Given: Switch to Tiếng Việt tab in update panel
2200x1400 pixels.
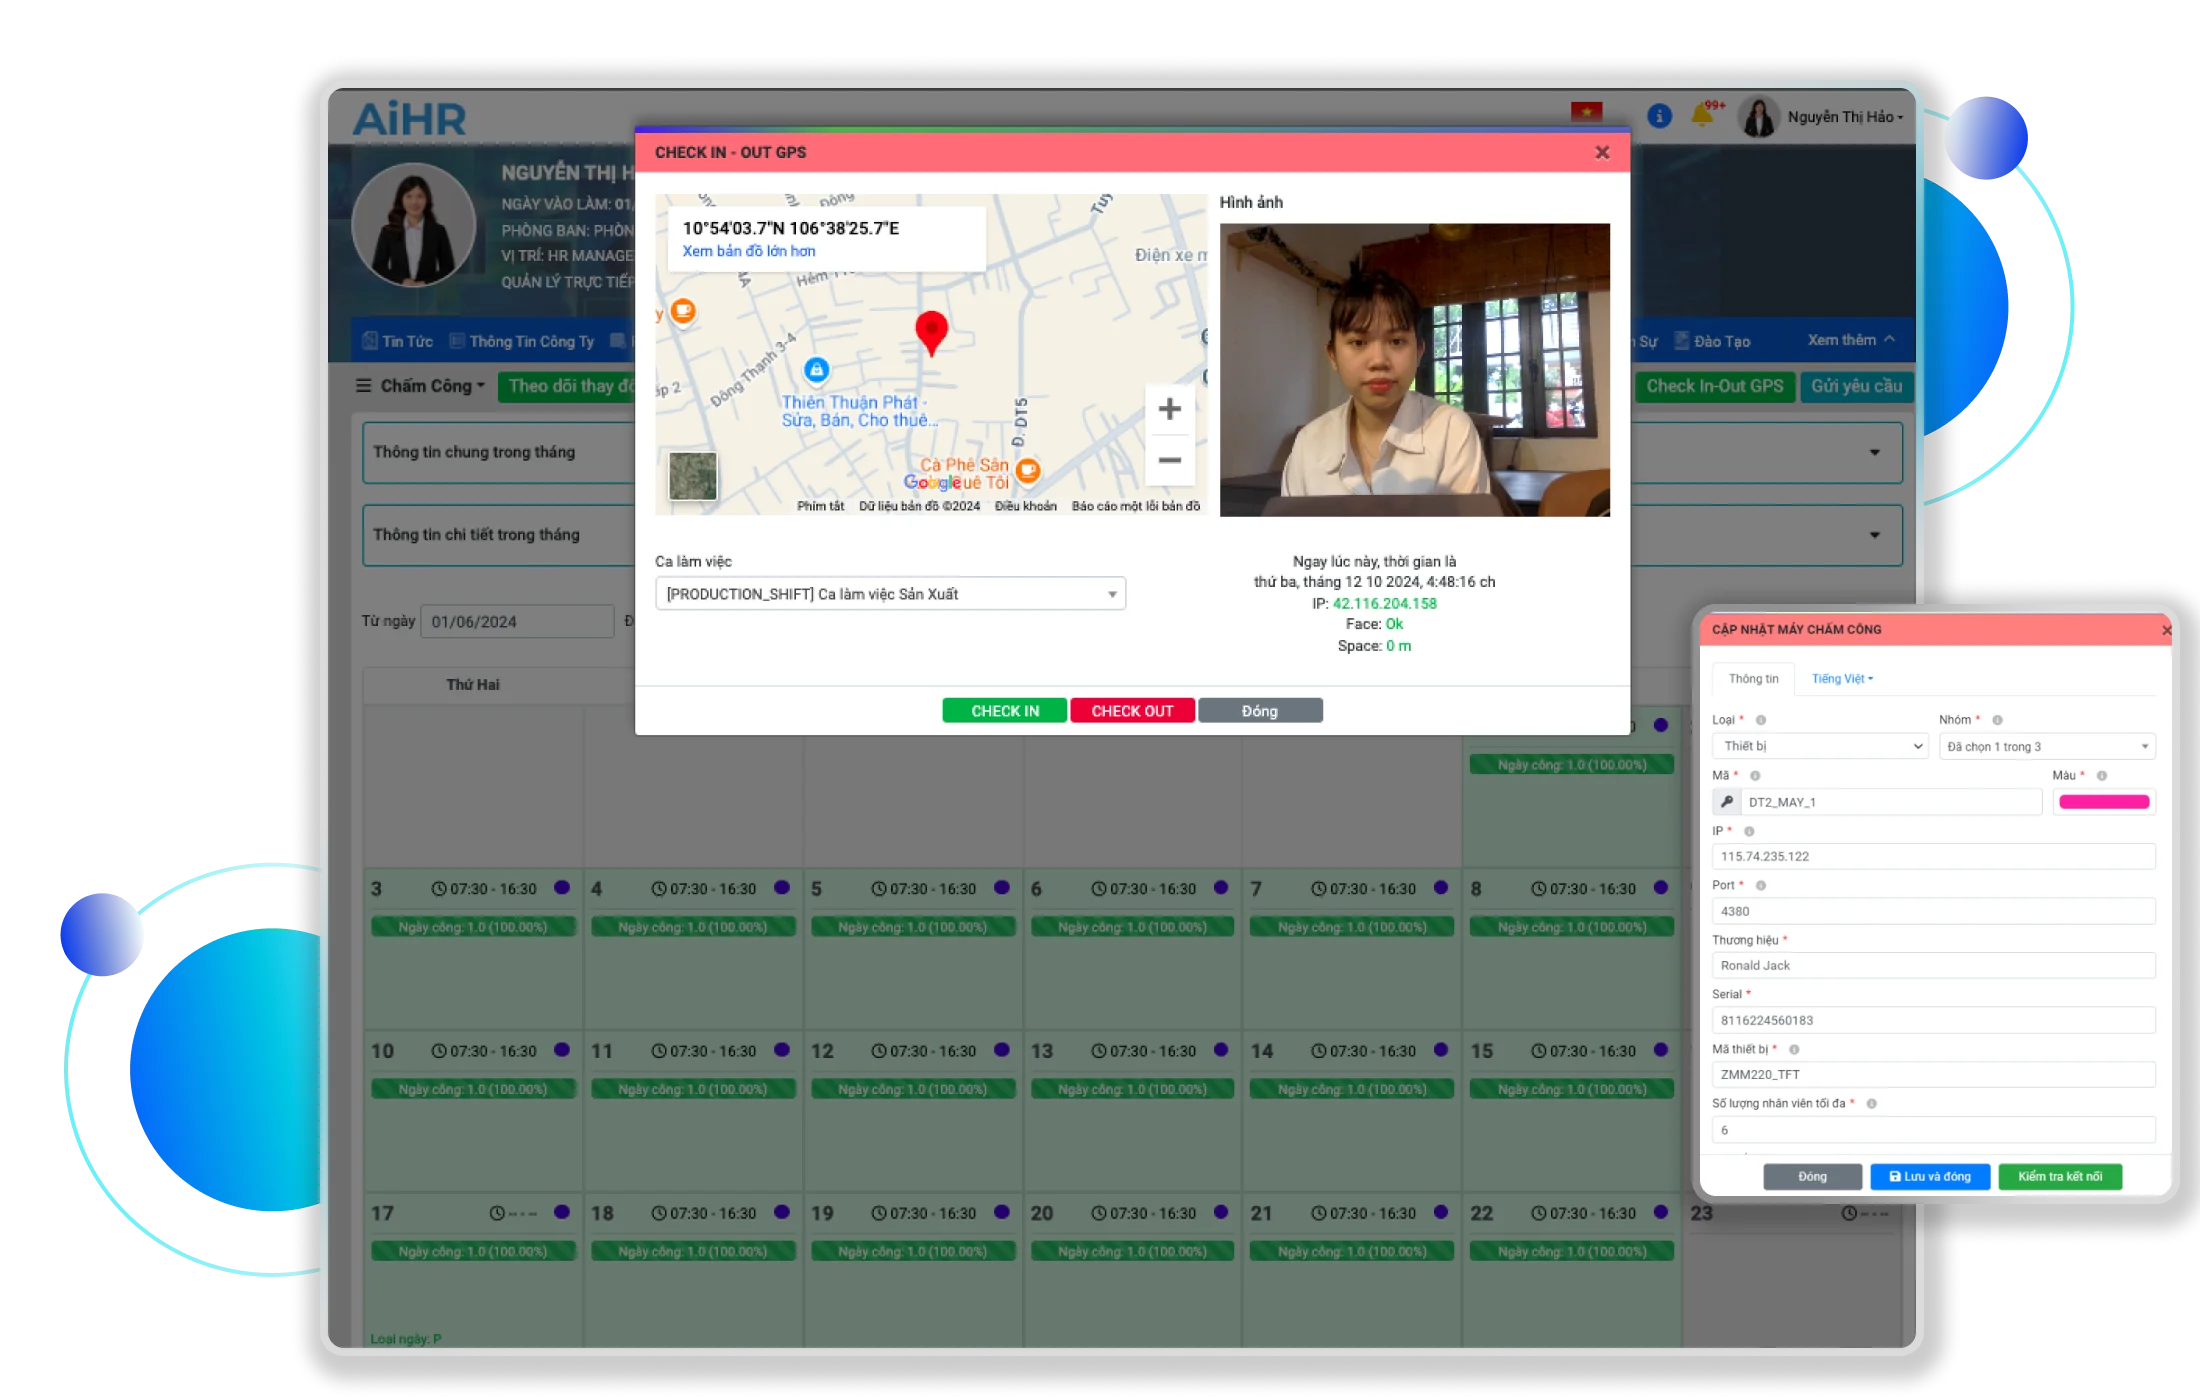Looking at the screenshot, I should point(1841,678).
